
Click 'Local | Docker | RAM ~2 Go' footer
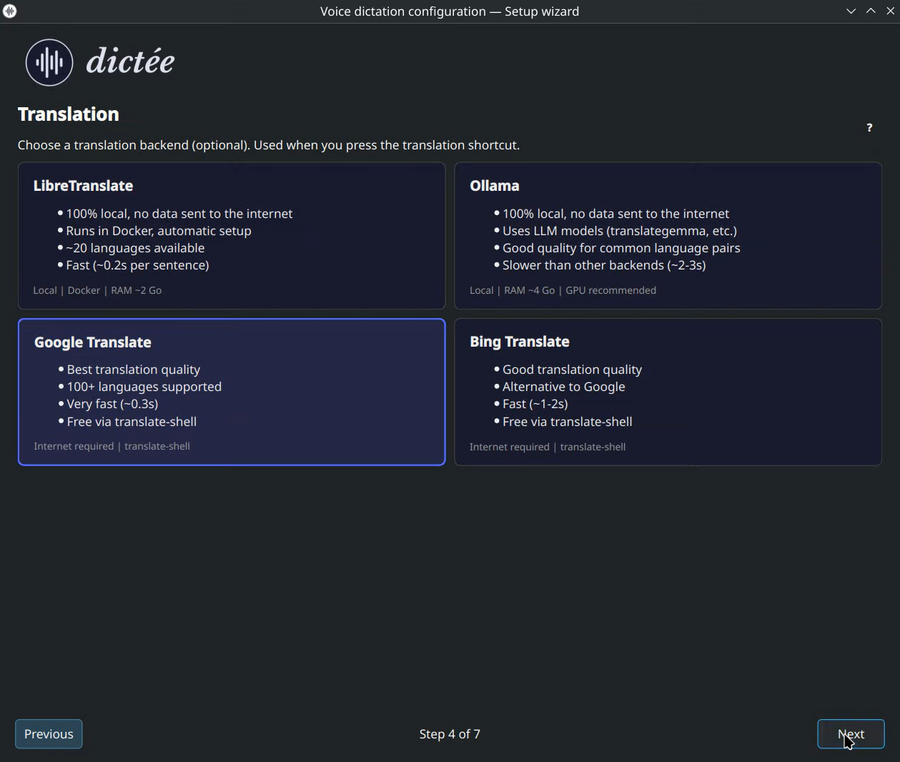pyautogui.click(x=97, y=290)
